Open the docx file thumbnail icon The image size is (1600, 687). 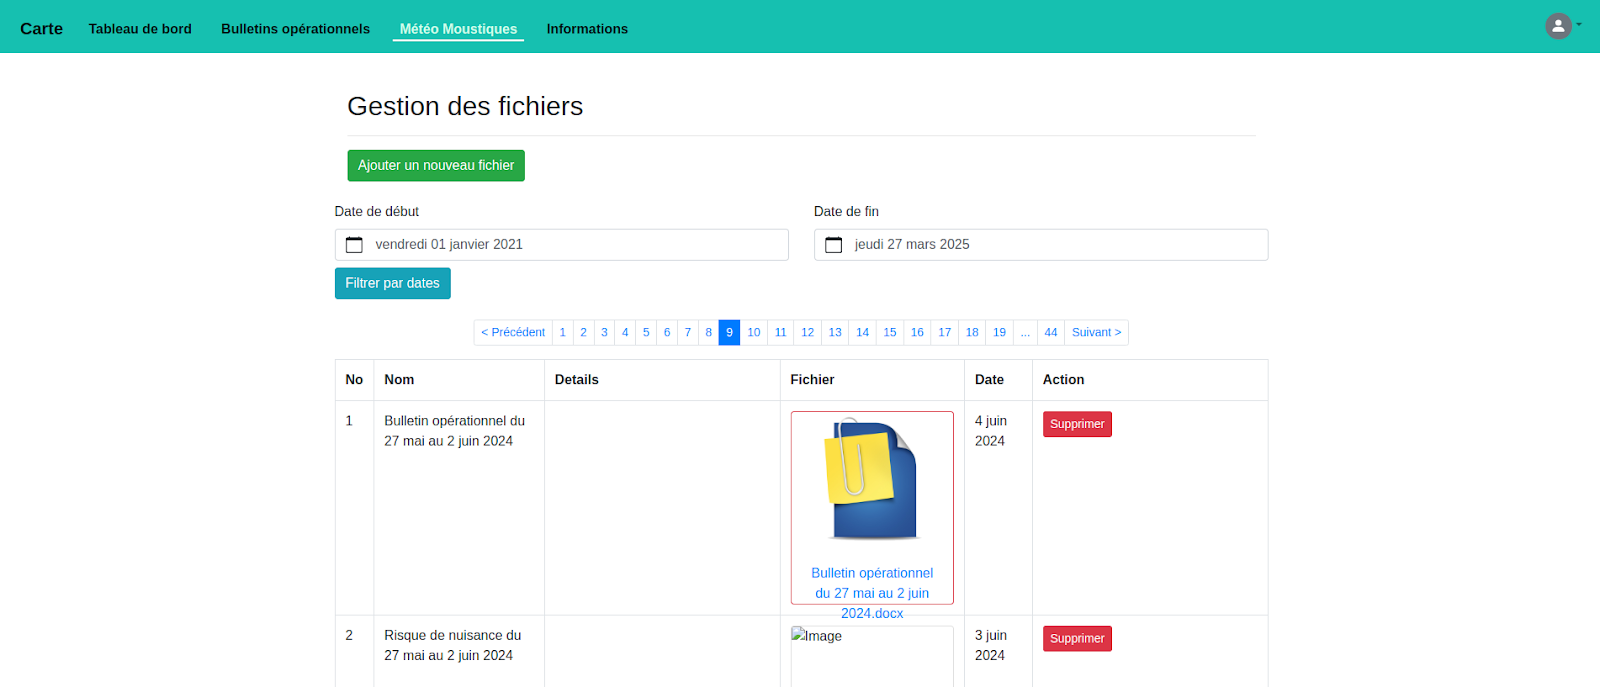point(871,480)
